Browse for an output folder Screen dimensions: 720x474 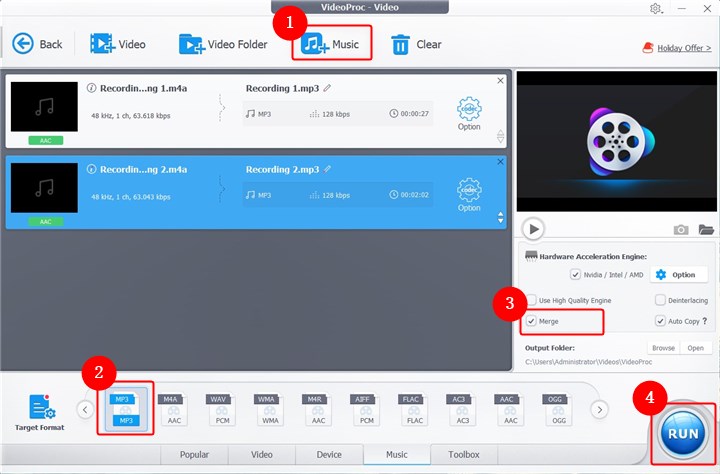[x=664, y=348]
